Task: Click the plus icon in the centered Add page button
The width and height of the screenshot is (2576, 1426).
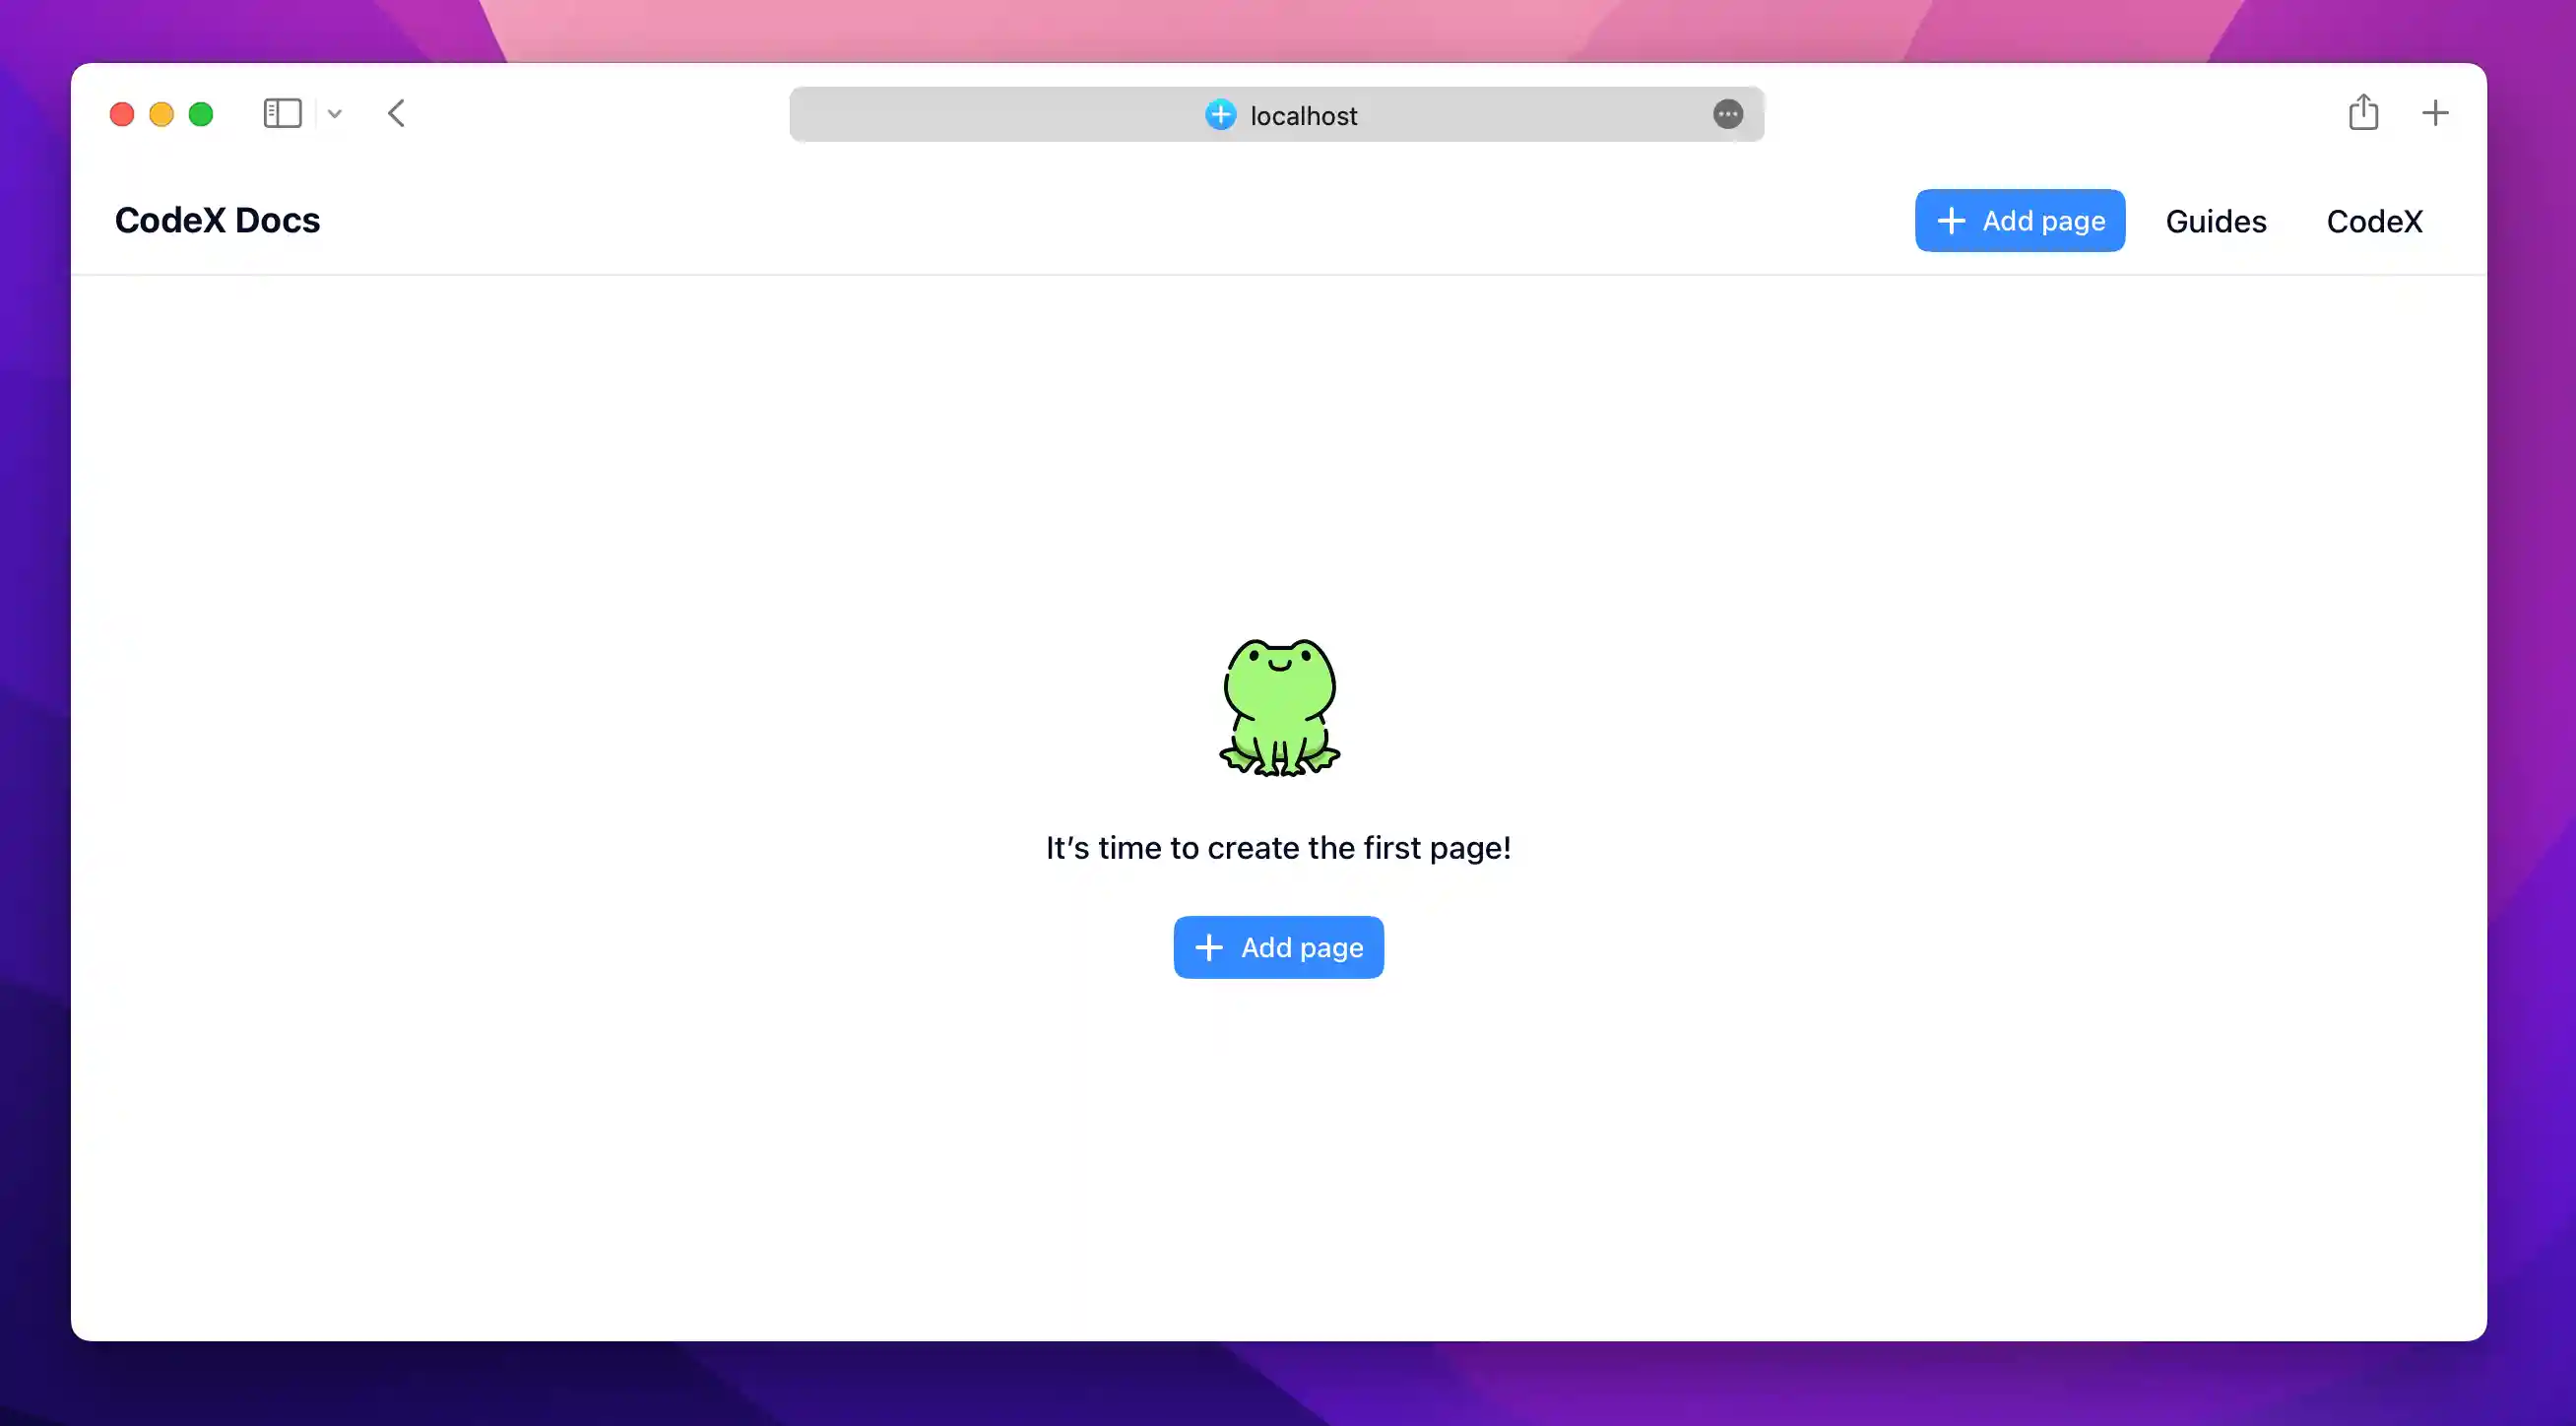Action: (x=1209, y=947)
